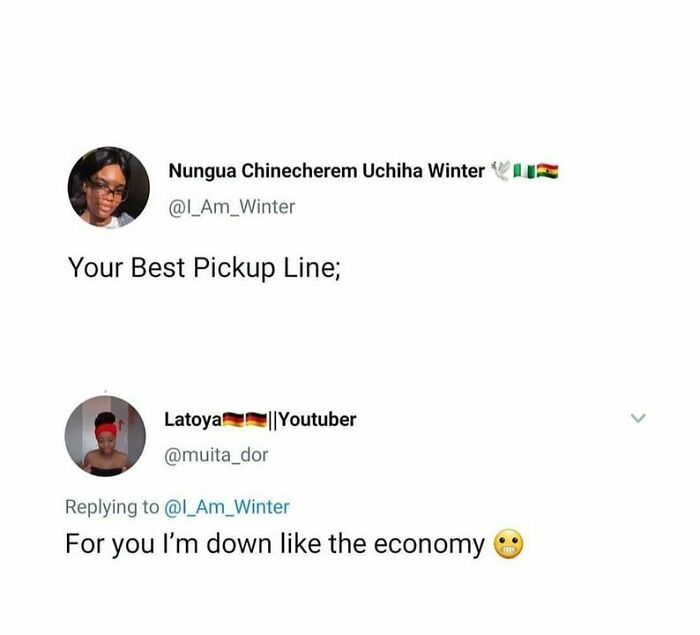Click the word 'economy' in the reply
700x635 pixels.
(x=429, y=546)
